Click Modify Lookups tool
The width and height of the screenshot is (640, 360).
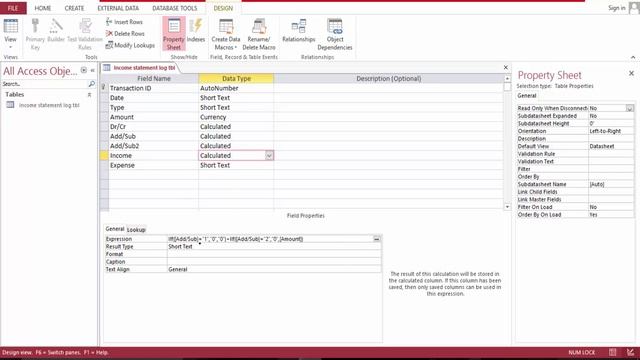130,45
